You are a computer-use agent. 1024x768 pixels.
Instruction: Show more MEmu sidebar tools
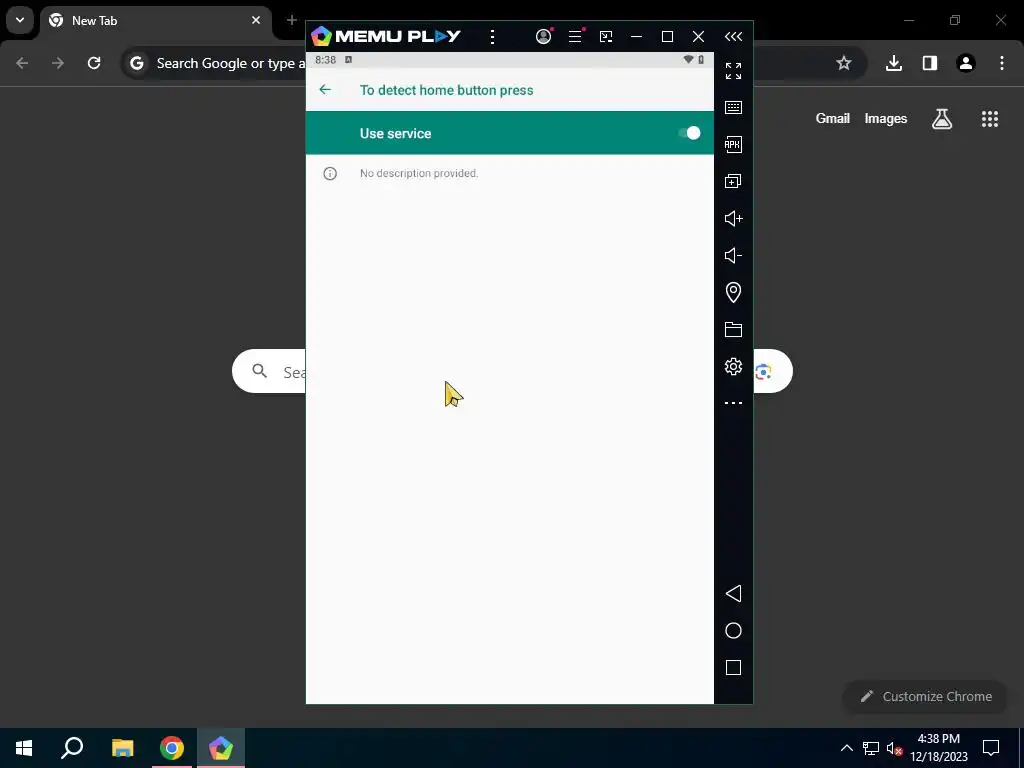pos(733,403)
